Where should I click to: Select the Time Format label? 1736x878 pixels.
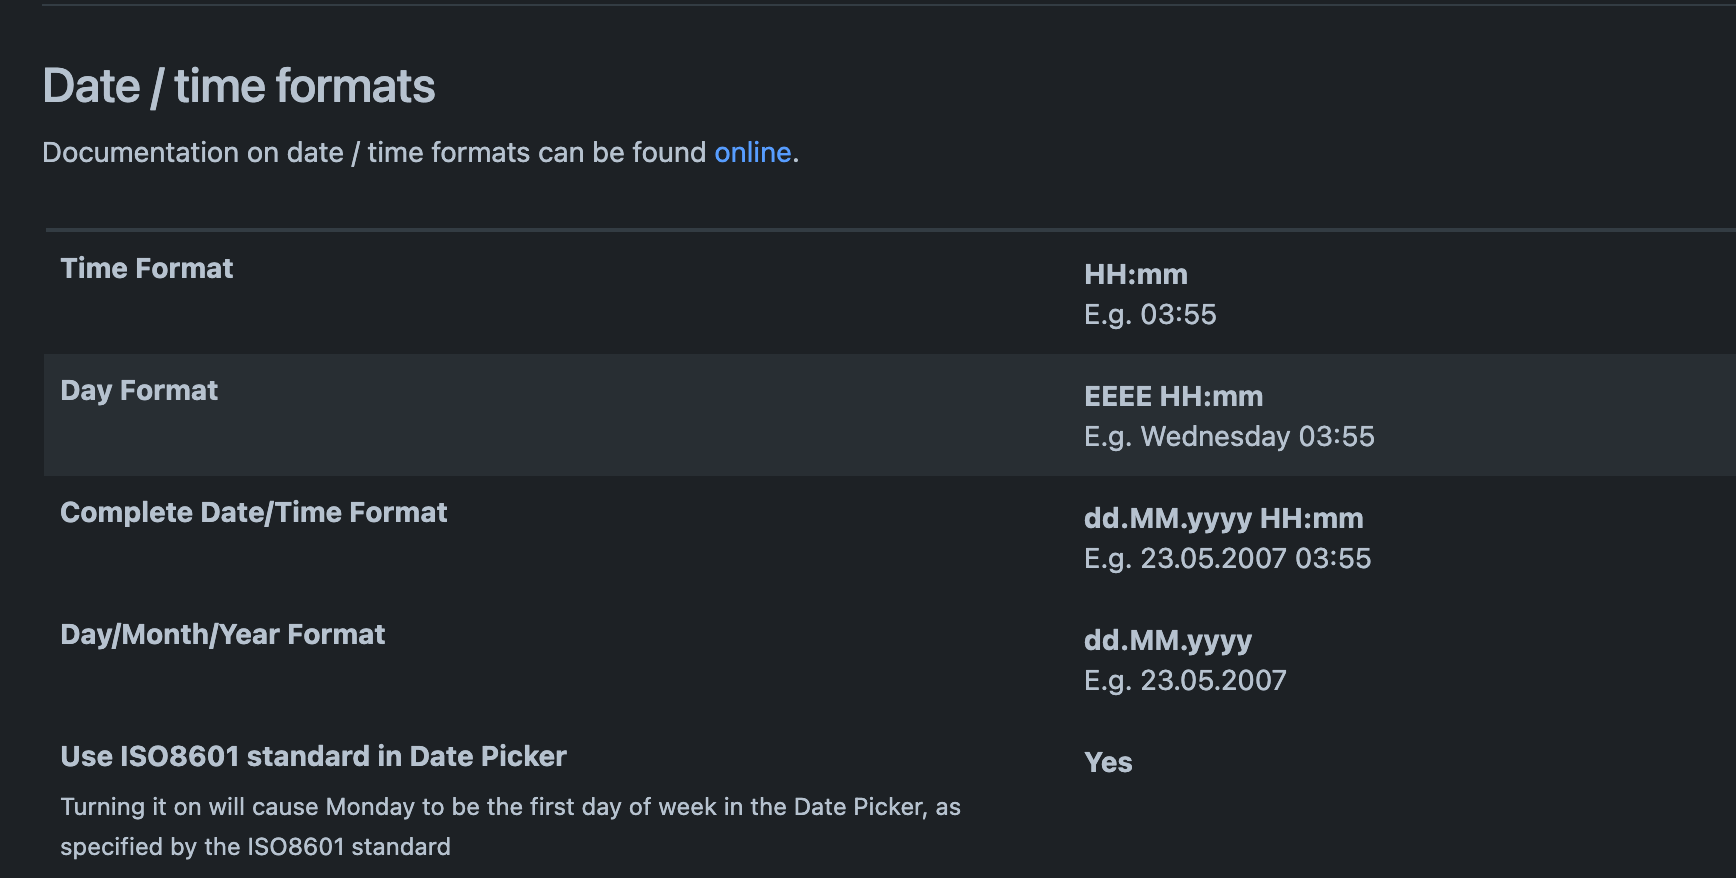pyautogui.click(x=146, y=268)
